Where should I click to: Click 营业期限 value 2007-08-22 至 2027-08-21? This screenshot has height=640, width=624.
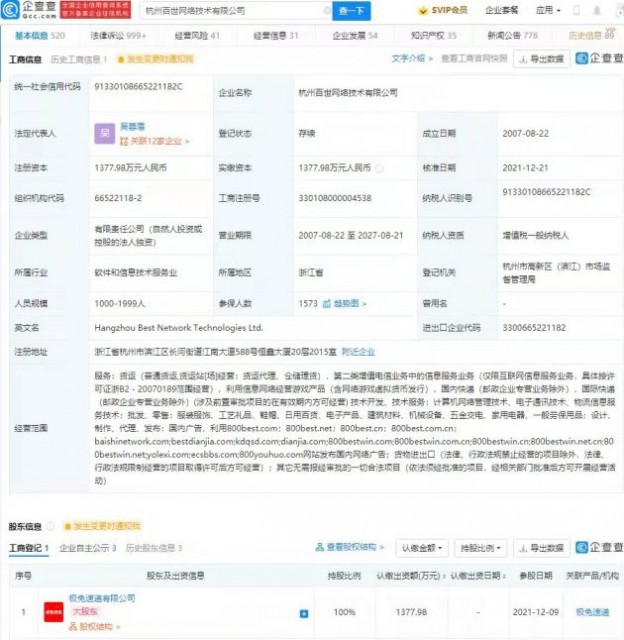351,236
